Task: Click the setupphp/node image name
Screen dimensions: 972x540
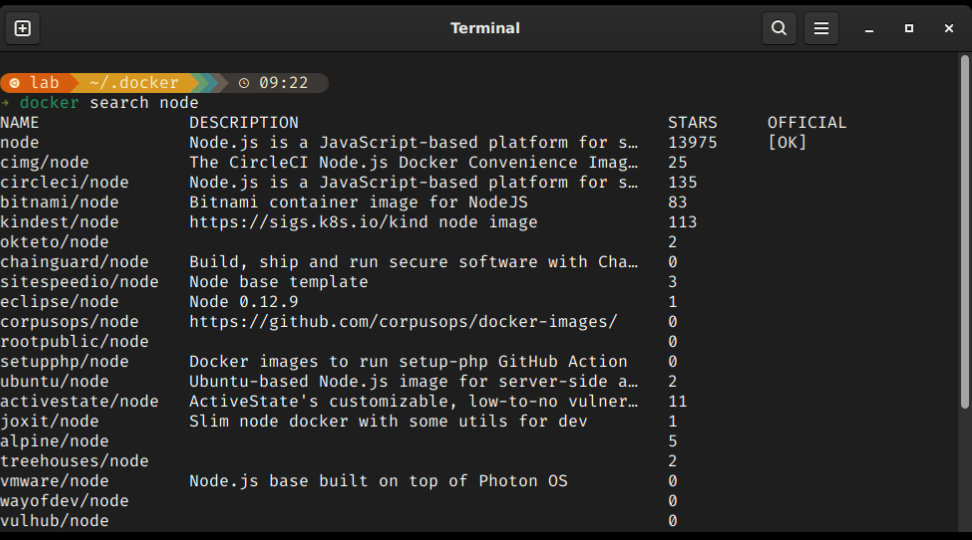Action: (x=64, y=361)
